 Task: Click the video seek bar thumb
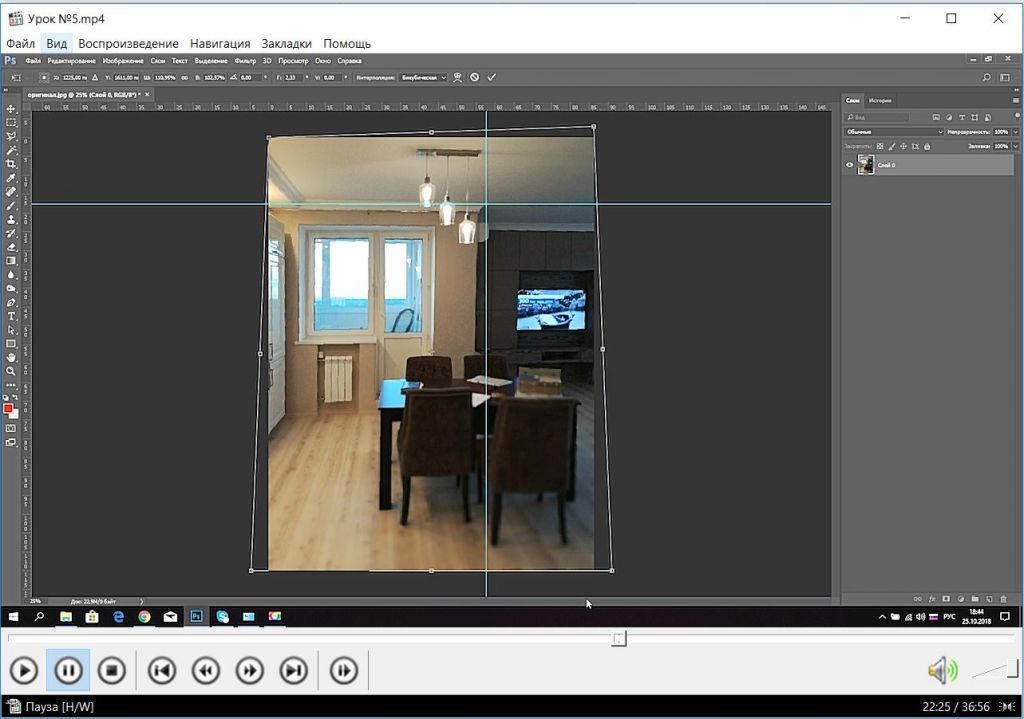[x=618, y=639]
